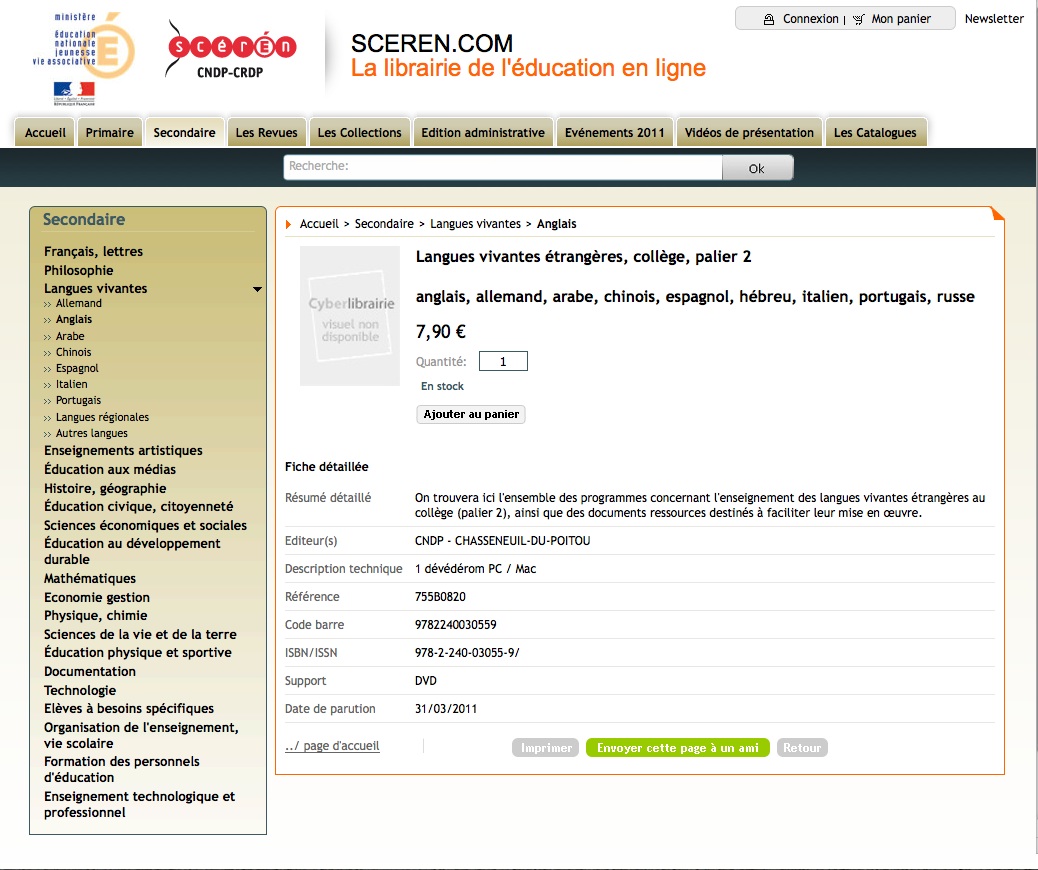Image resolution: width=1038 pixels, height=870 pixels.
Task: Open the Edition administrative tab
Action: pos(483,132)
